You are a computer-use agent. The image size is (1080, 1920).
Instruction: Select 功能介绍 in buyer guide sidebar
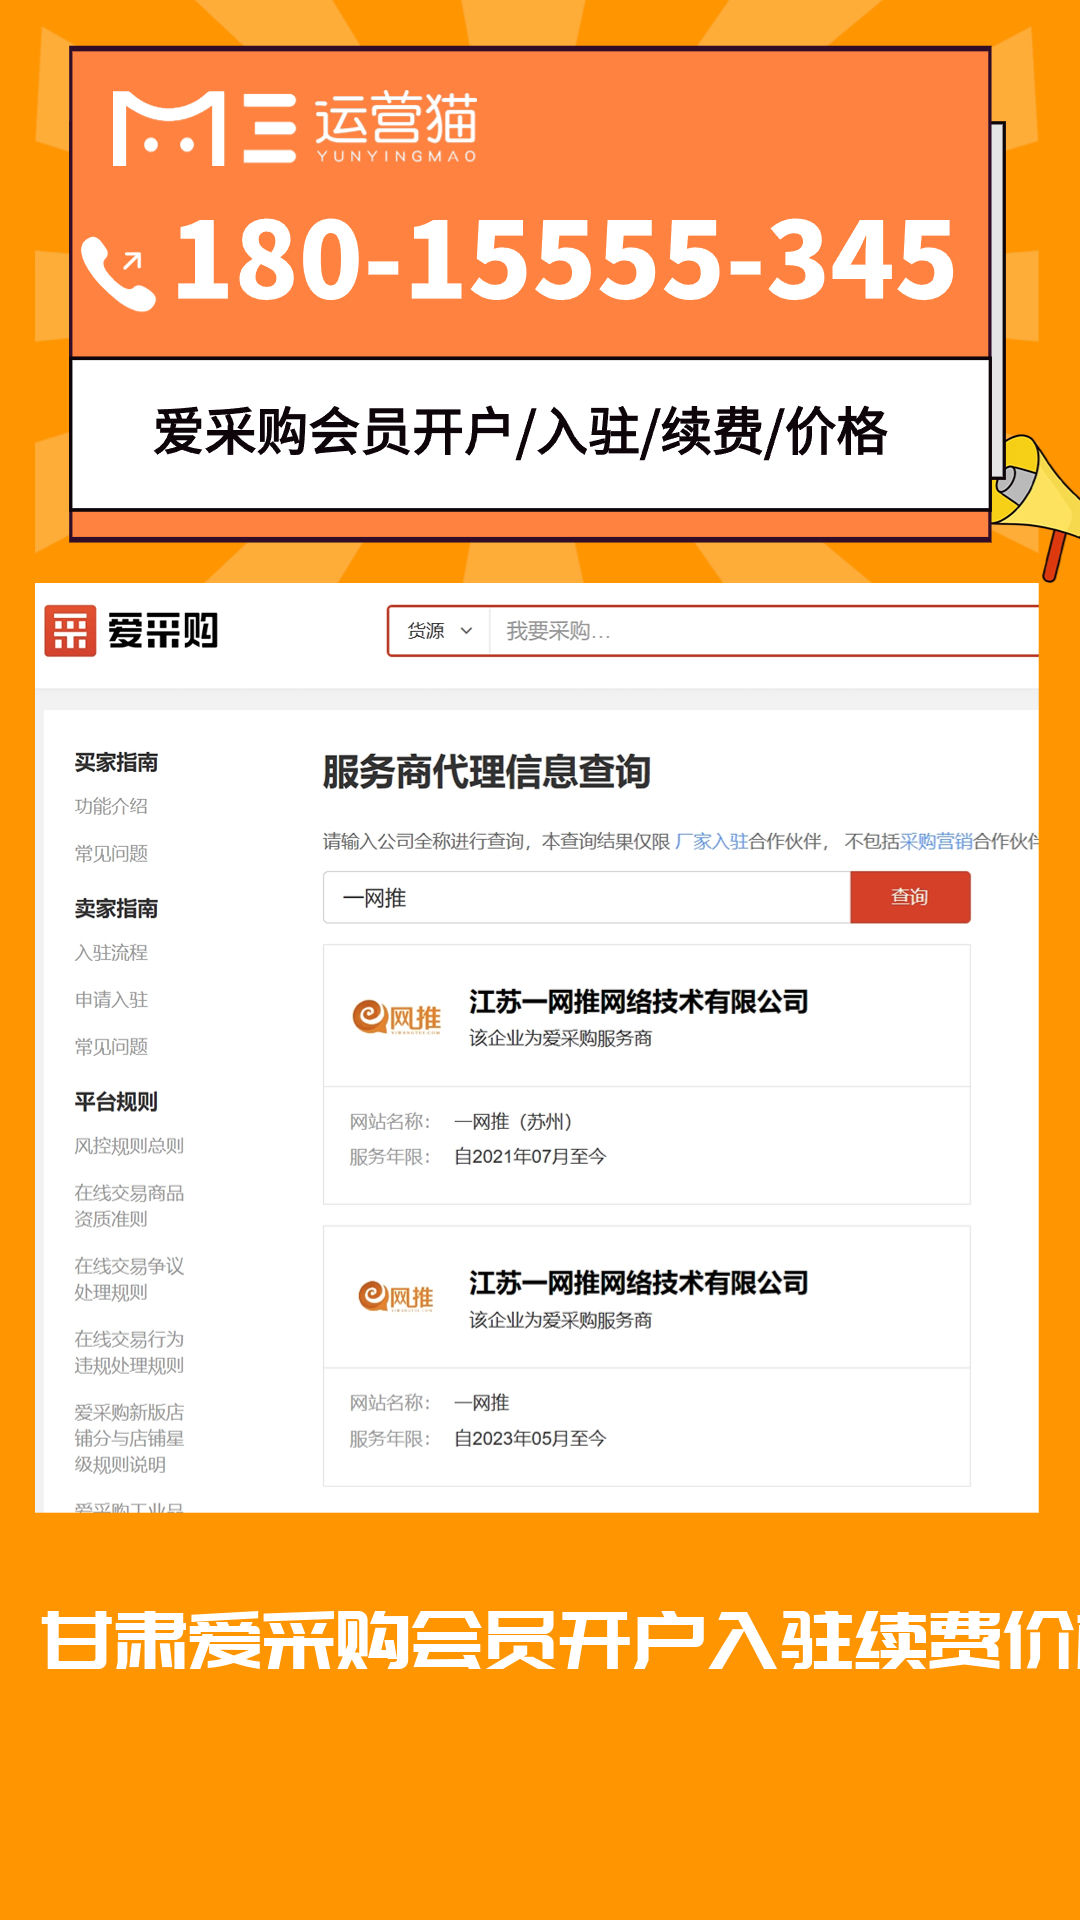[111, 806]
